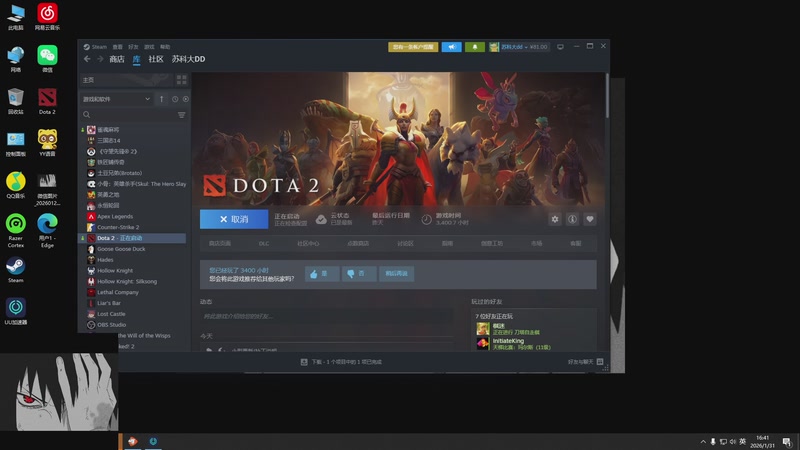
Task: Open Friends & Chat icon at bottom right
Action: 600,362
